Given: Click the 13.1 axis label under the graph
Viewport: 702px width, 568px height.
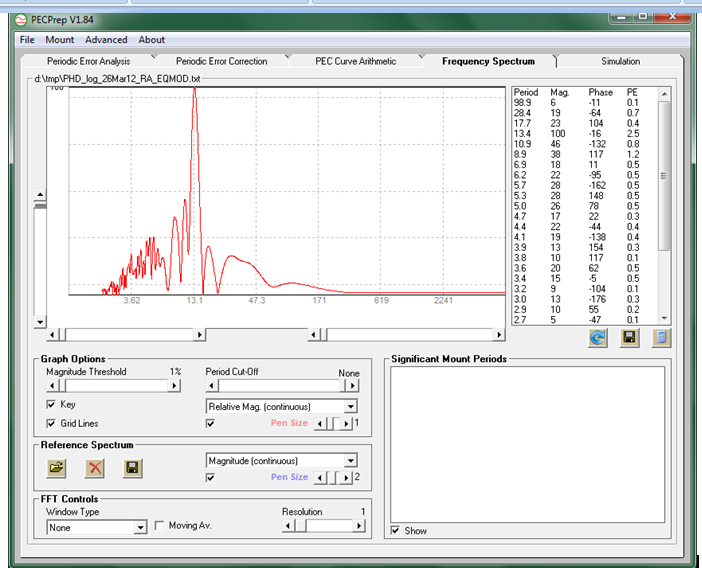Looking at the screenshot, I should click(x=195, y=300).
